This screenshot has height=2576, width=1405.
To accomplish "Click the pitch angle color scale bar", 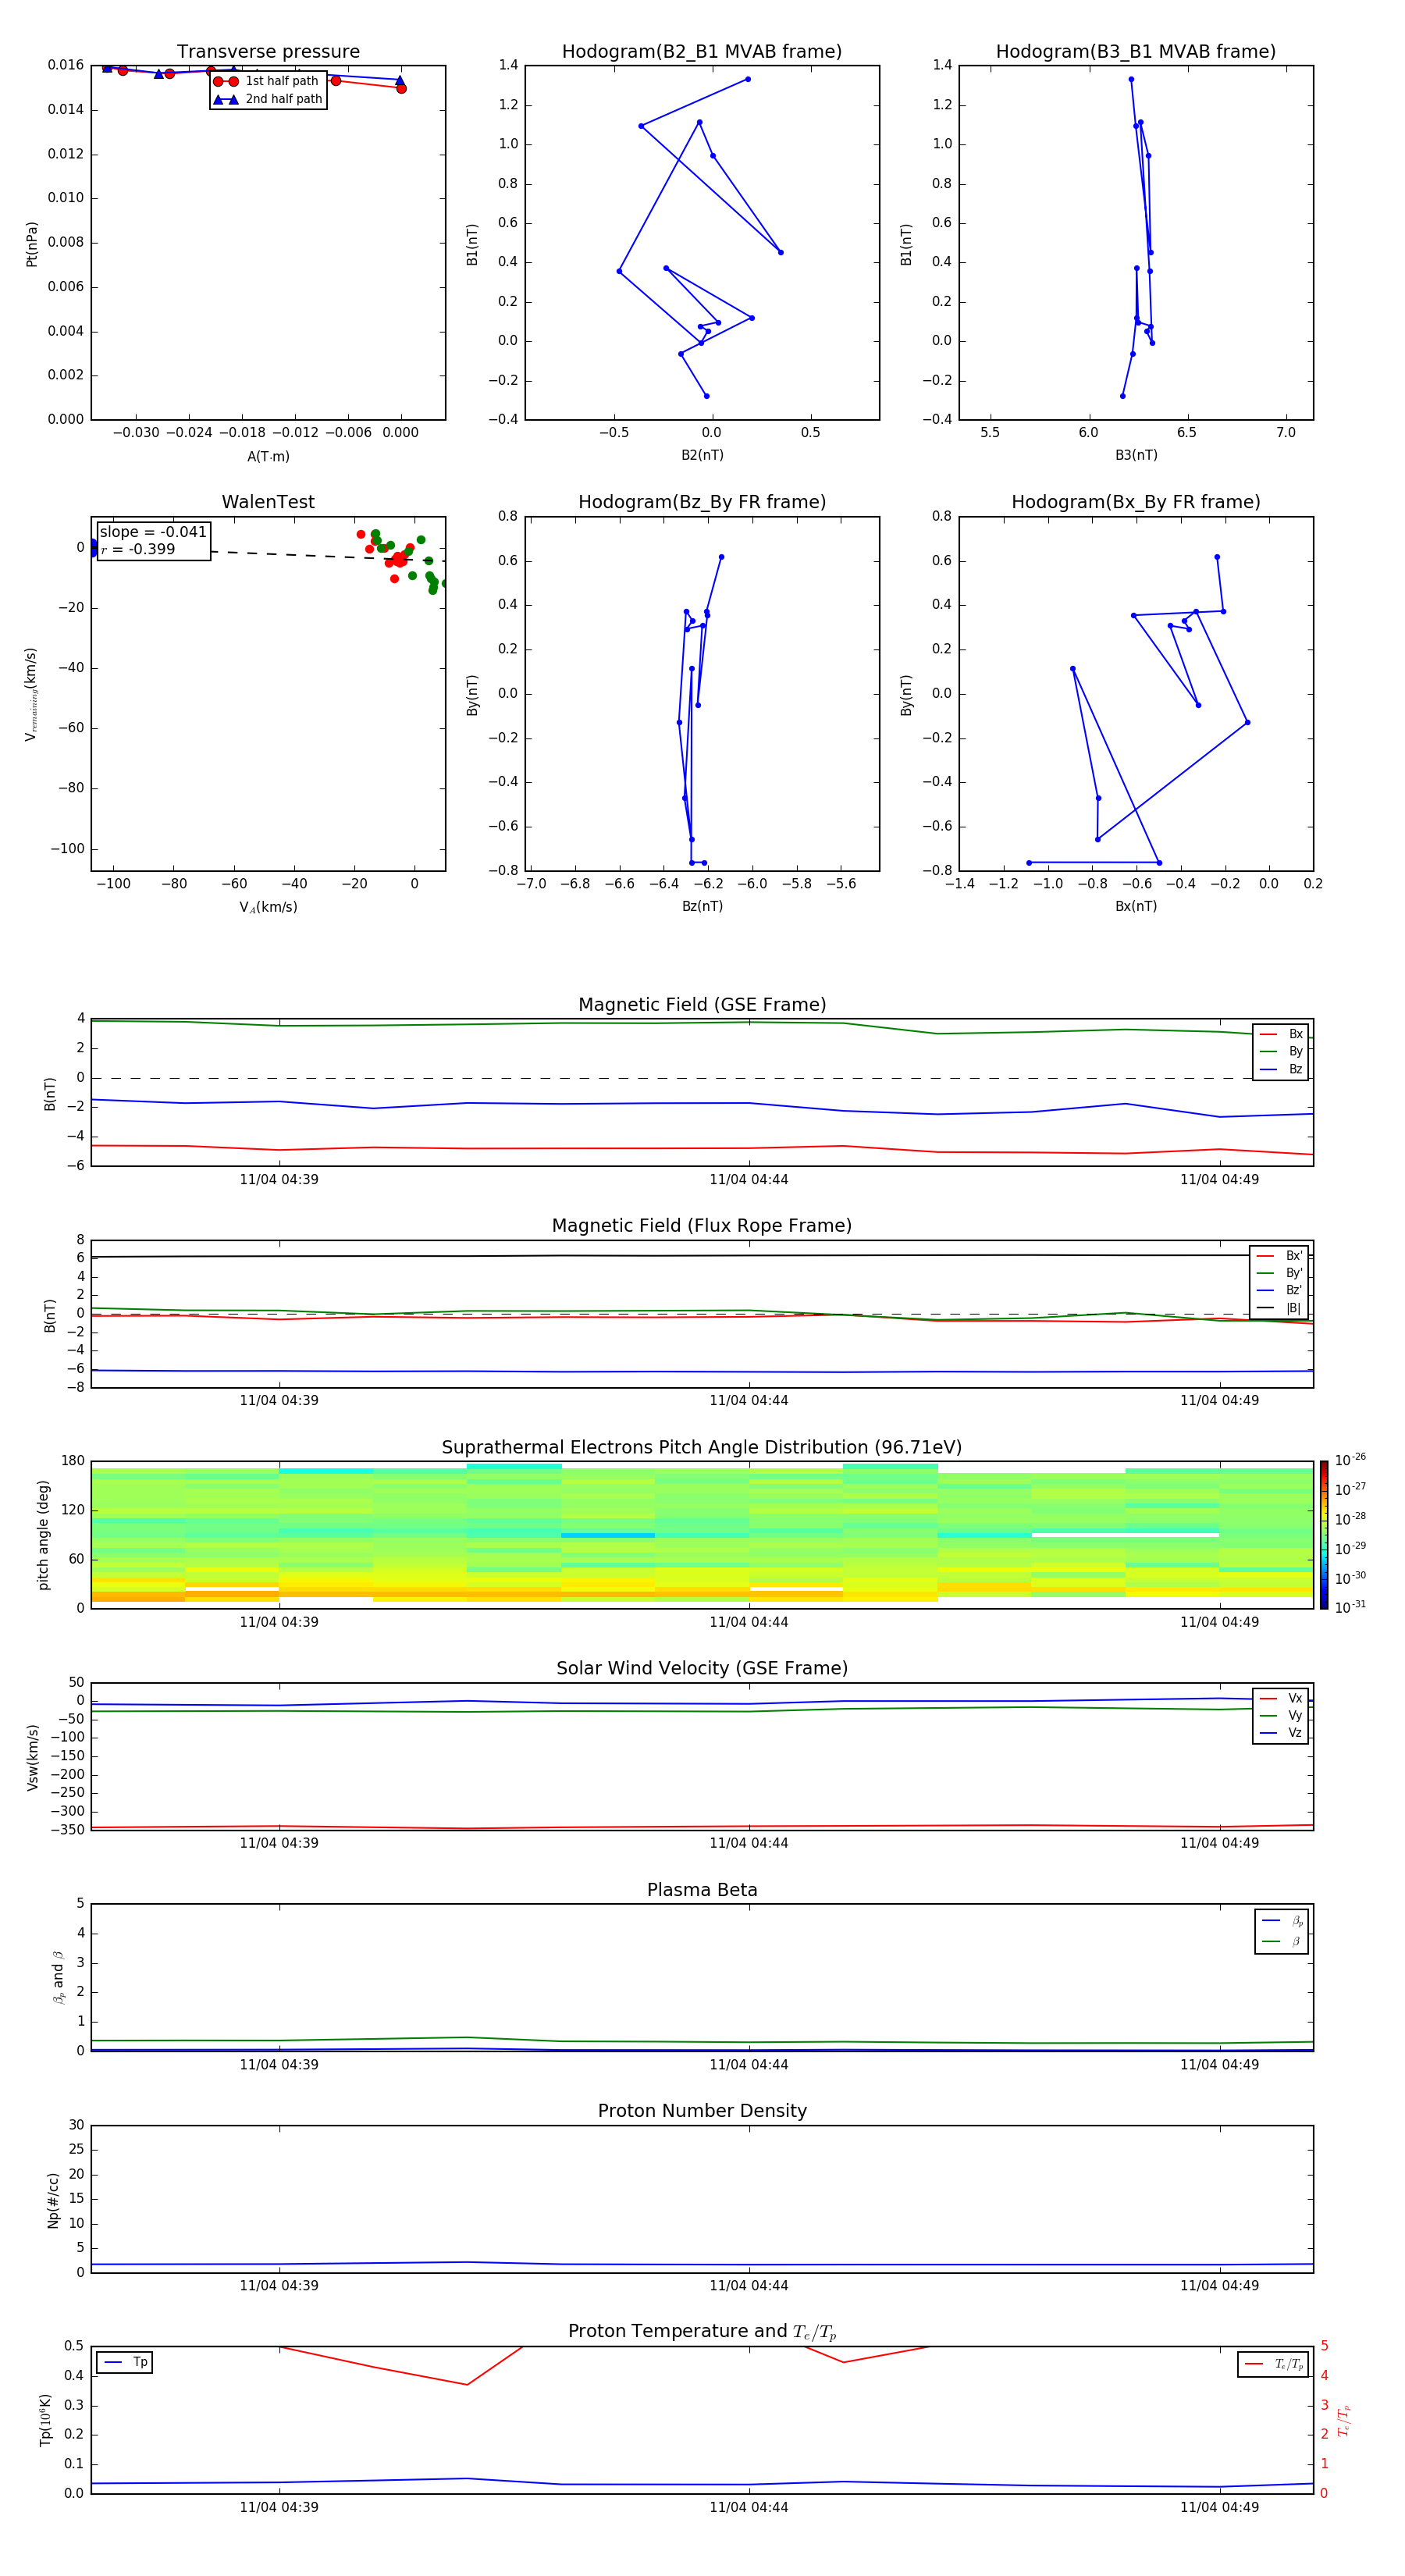I will 1324,1535.
